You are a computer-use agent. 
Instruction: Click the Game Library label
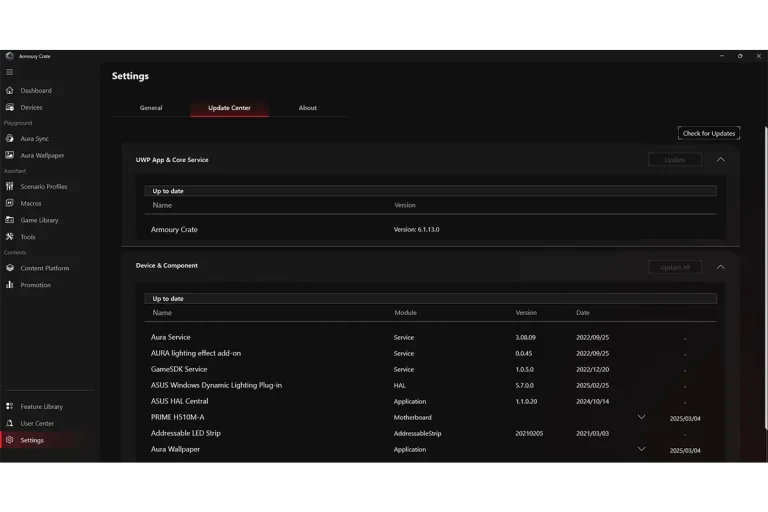[39, 220]
